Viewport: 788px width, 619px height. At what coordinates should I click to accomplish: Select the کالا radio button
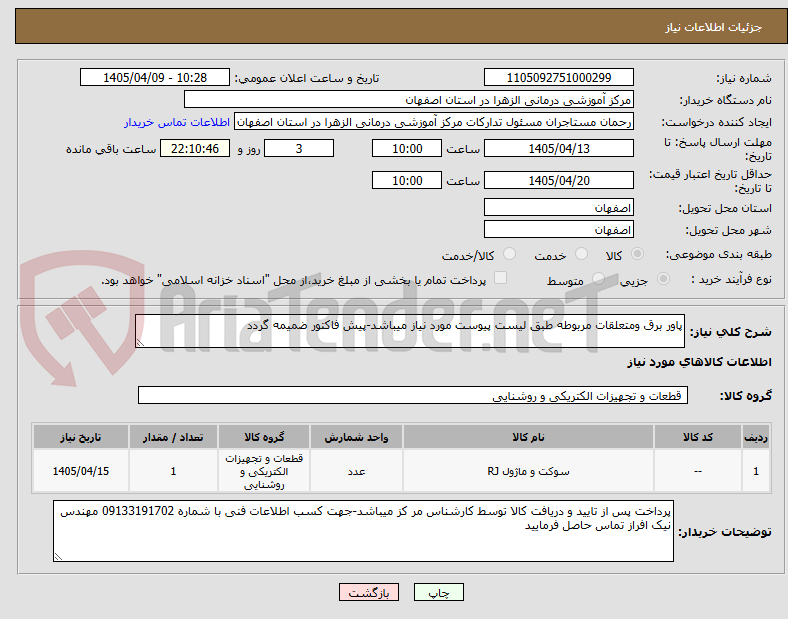tap(637, 254)
